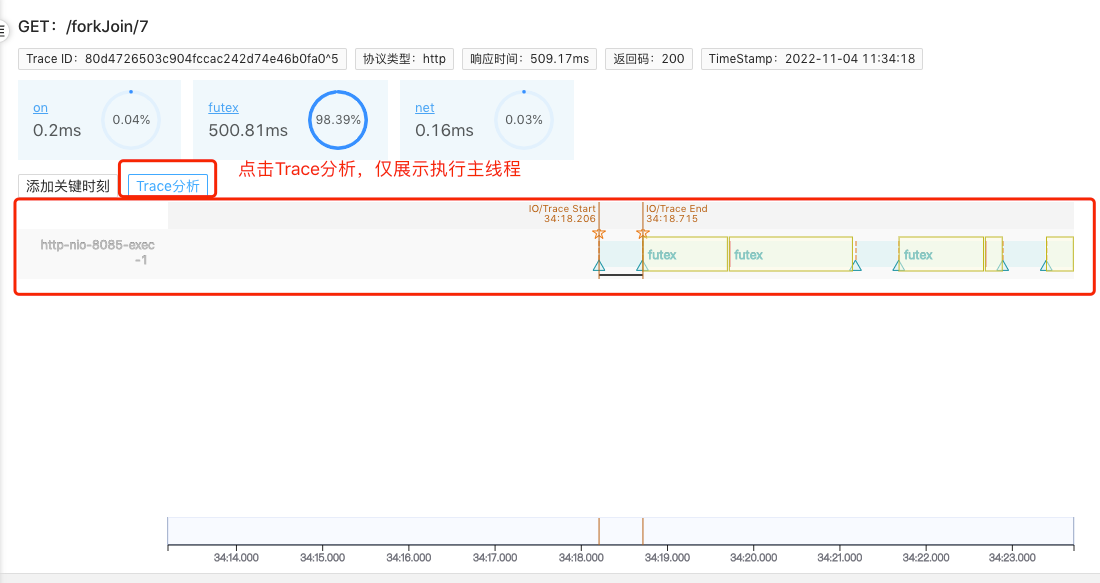The image size is (1100, 583).
Task: Click the IO/Trace End star marker
Action: [643, 233]
